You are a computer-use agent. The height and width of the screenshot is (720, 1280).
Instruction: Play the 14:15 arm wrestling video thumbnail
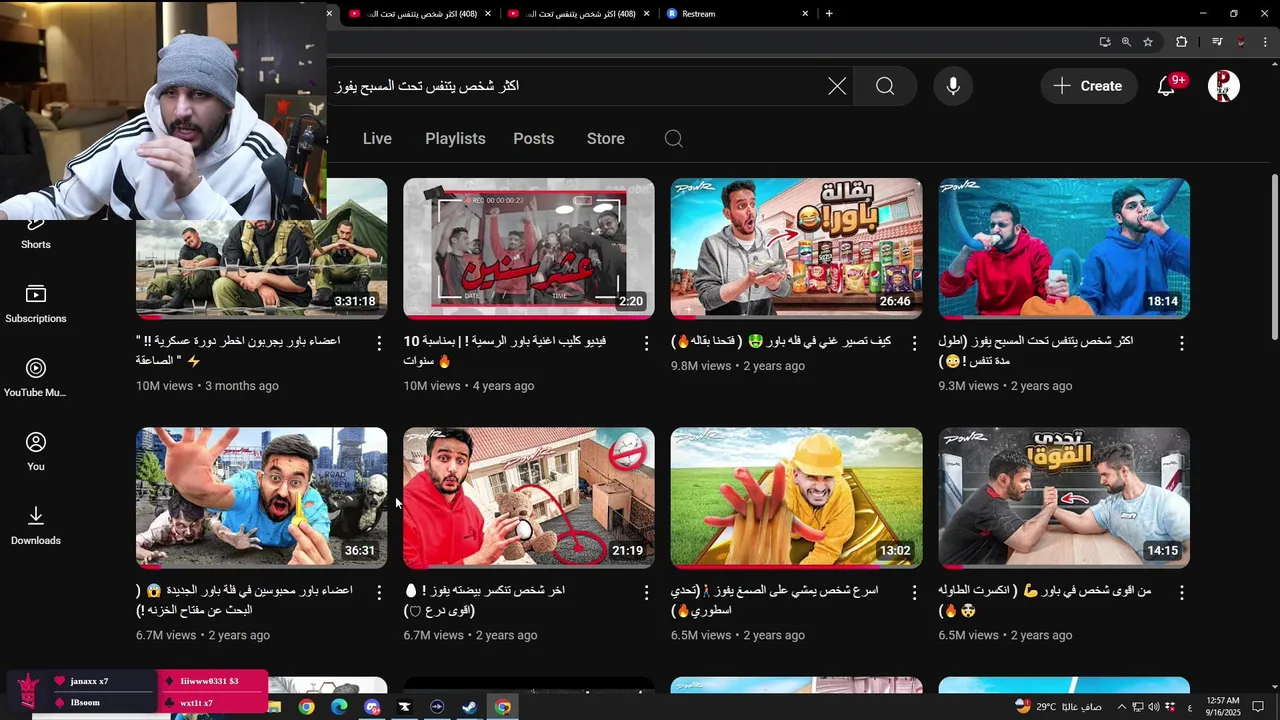(1064, 498)
